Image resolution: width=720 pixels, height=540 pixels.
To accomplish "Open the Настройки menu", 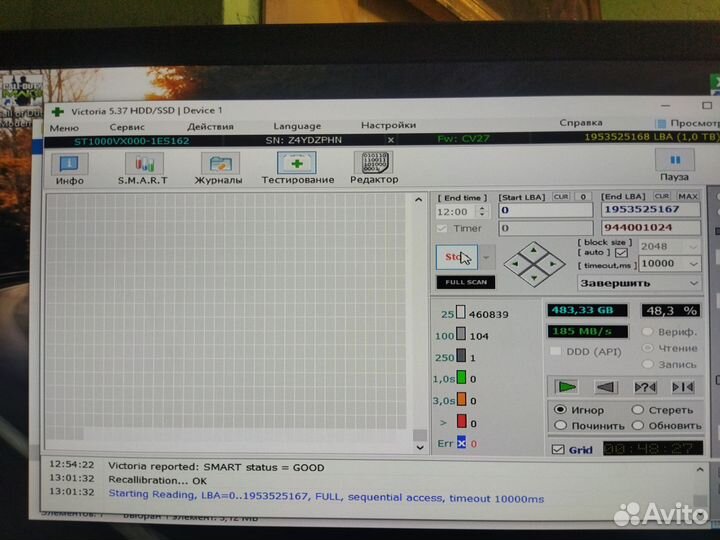I will point(388,125).
